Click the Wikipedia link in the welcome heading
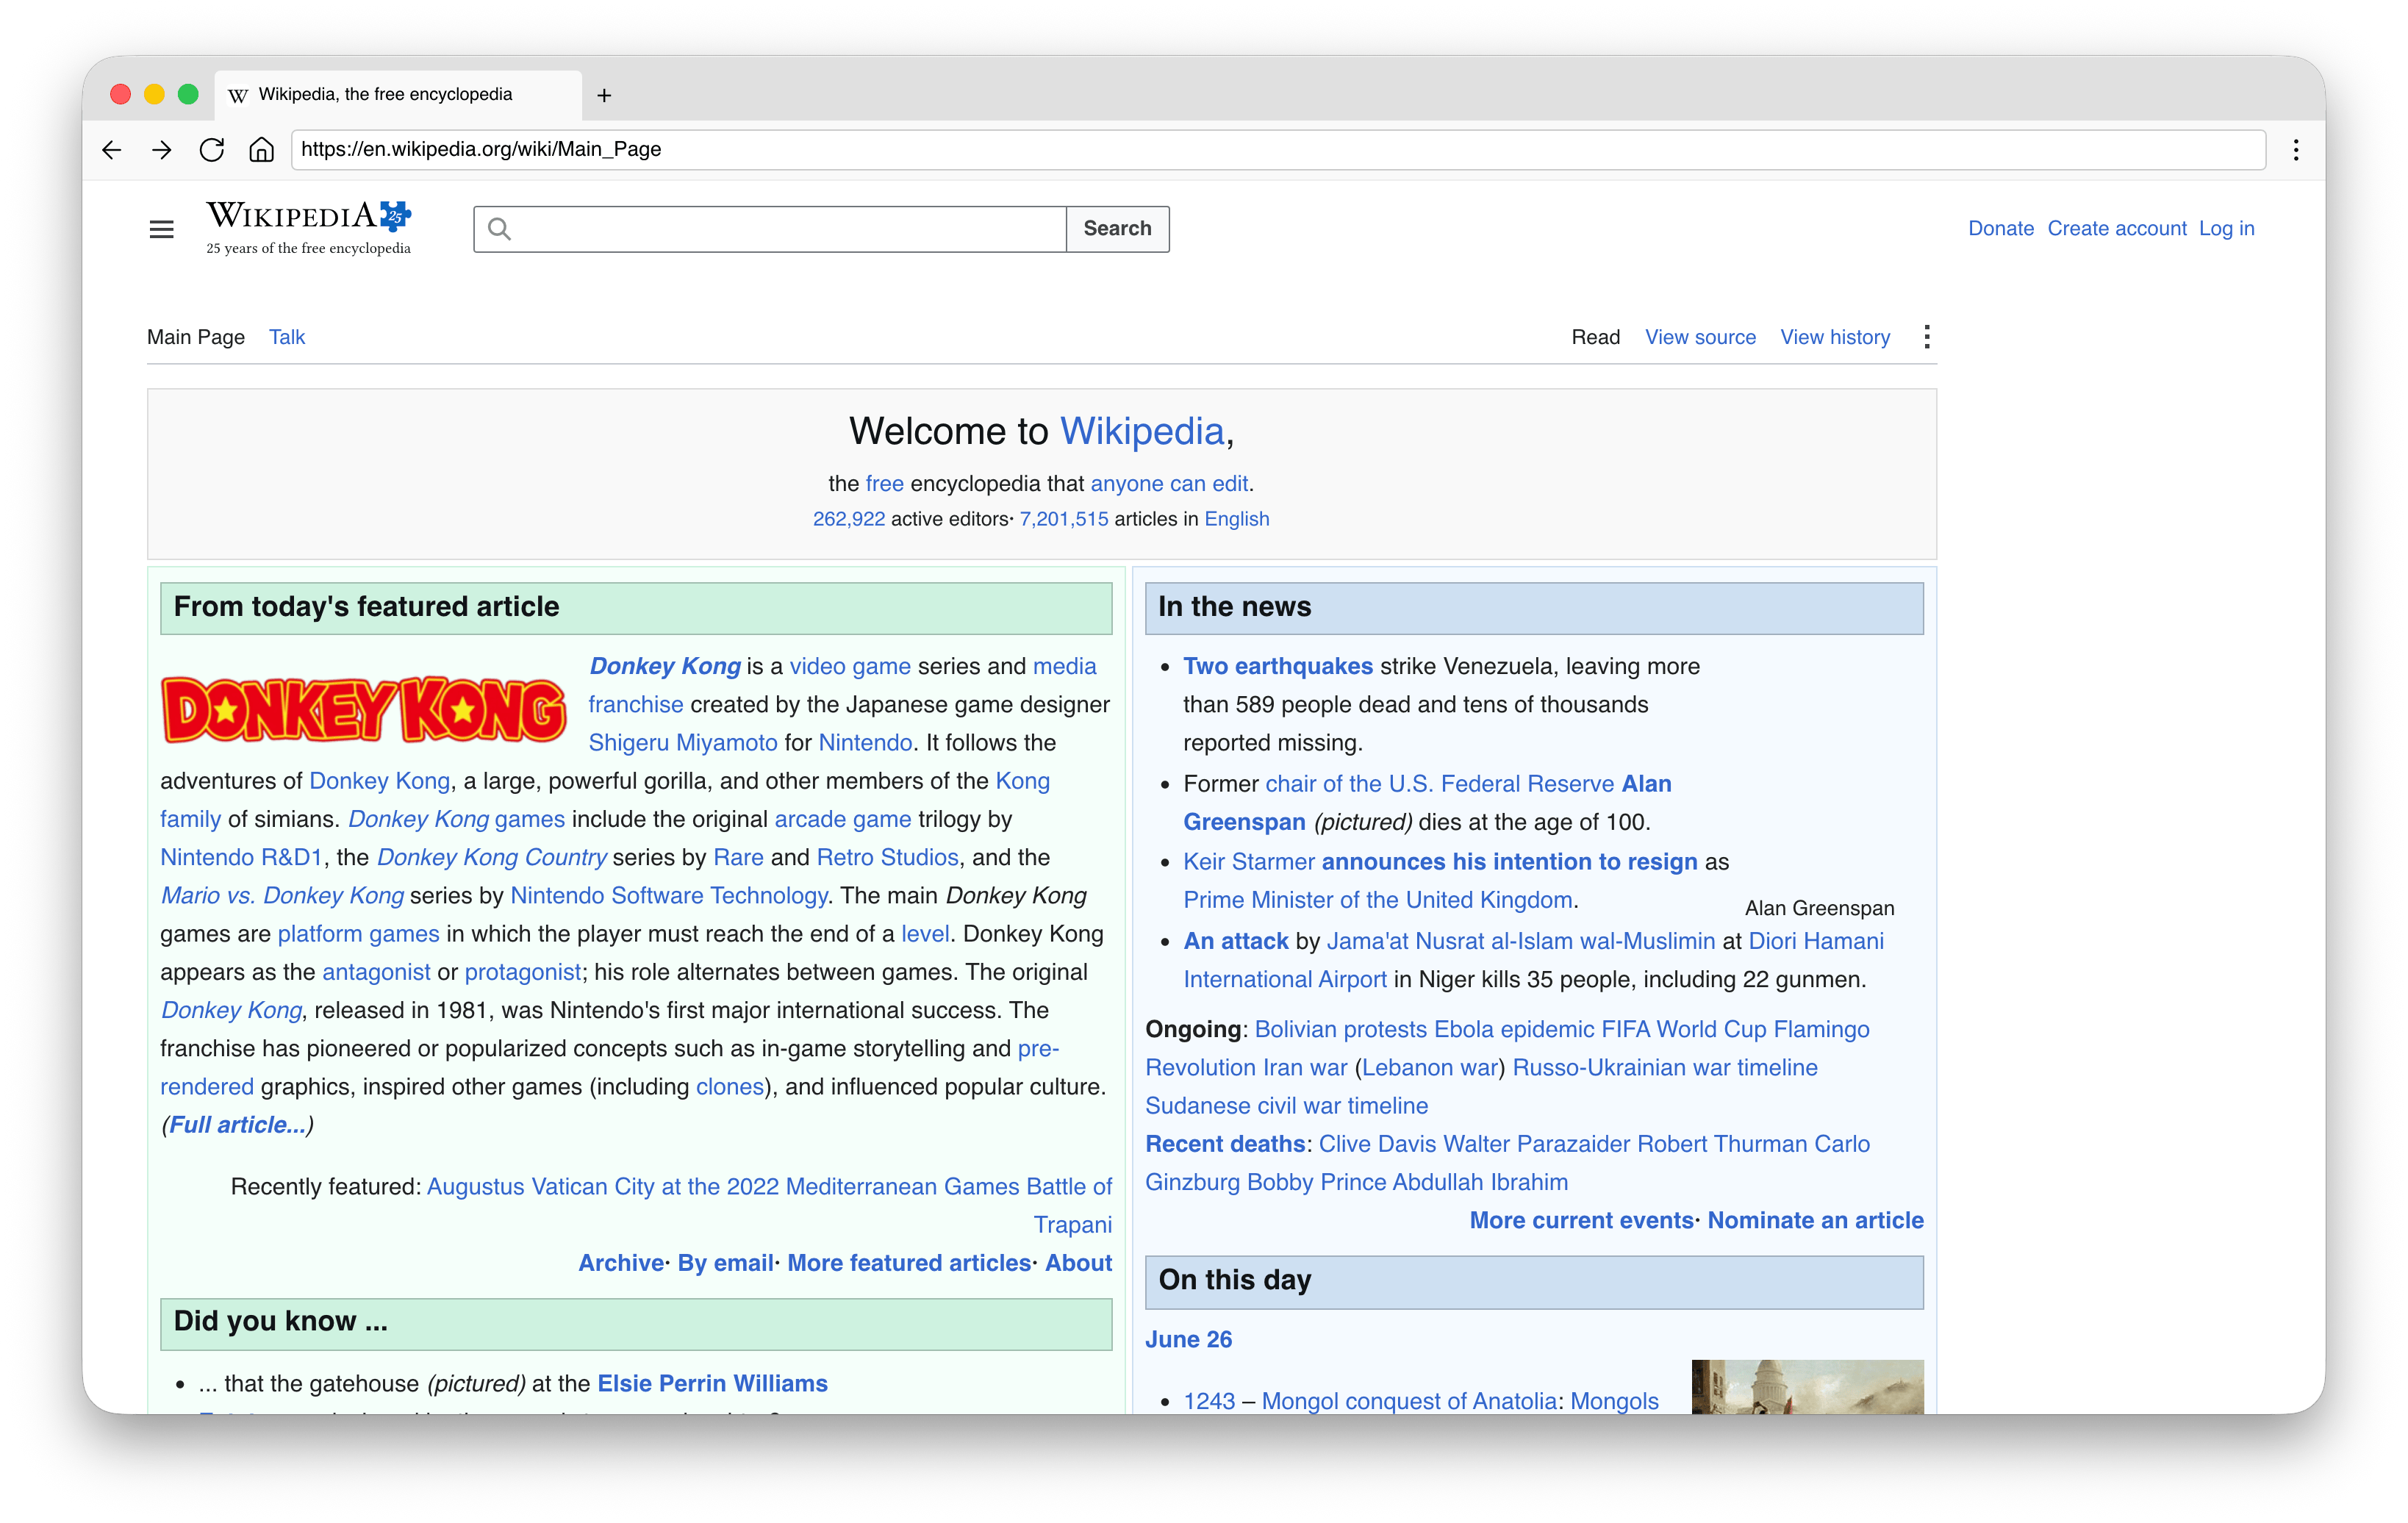 pos(1142,431)
